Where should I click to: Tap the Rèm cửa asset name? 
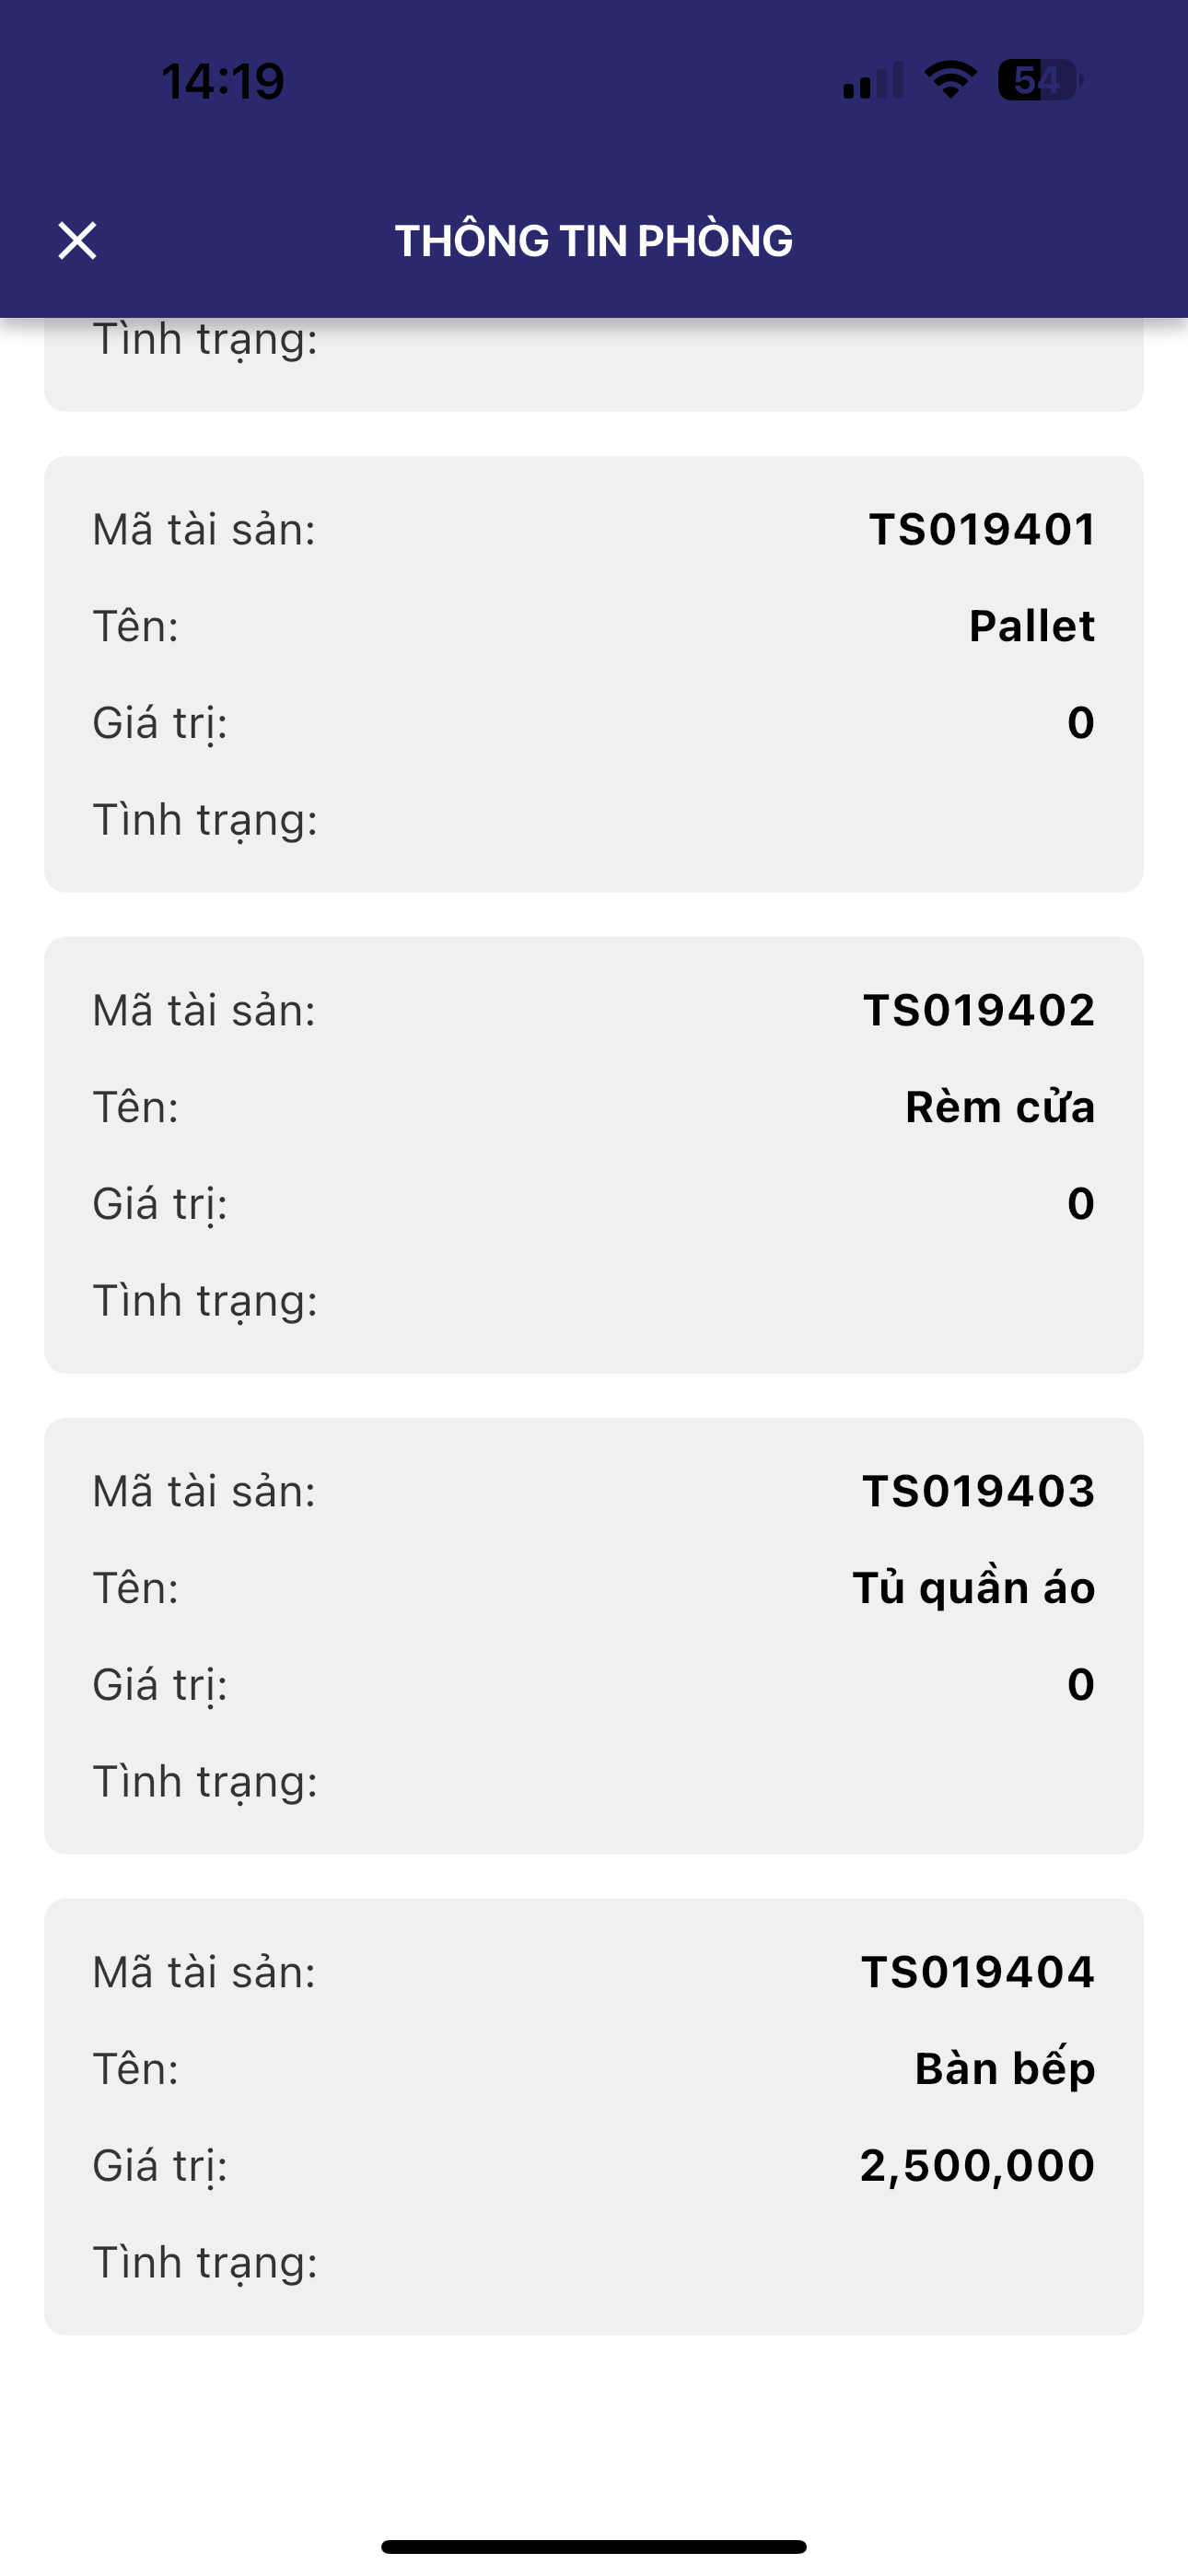click(1000, 1107)
